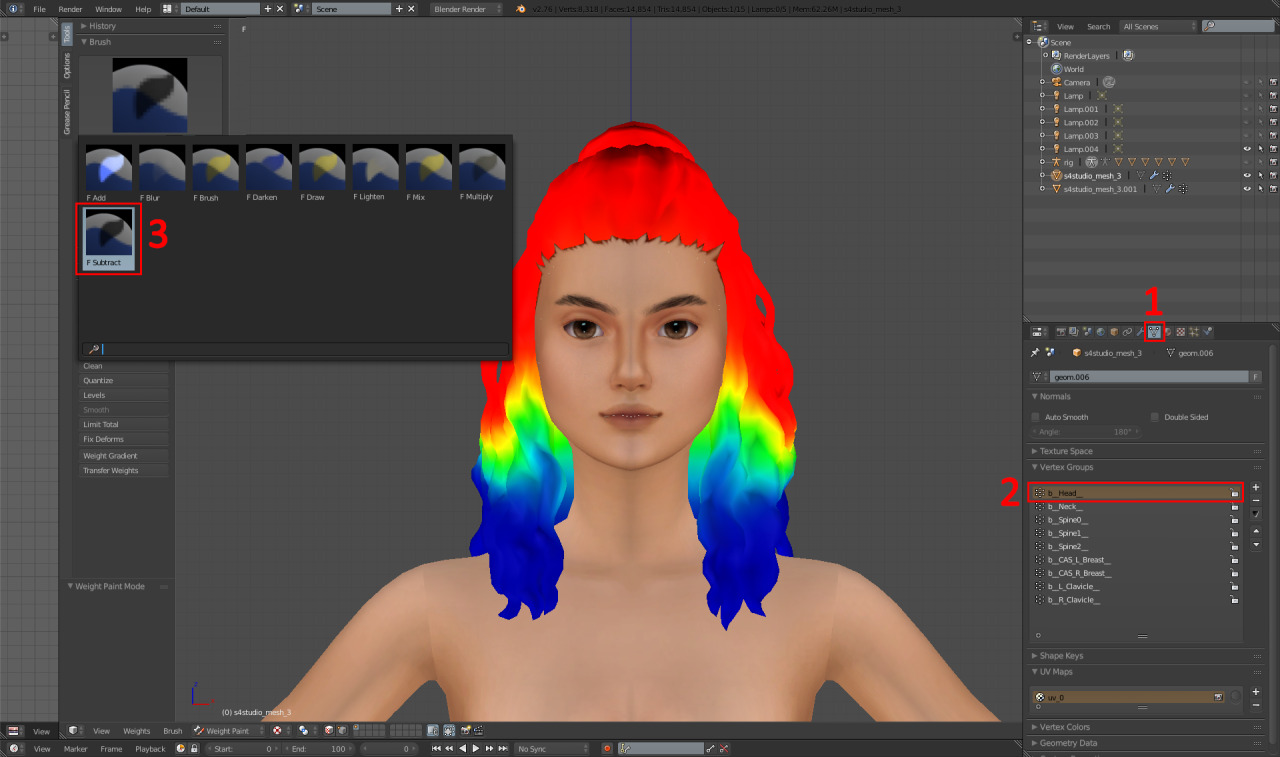Open the Help menu
The width and height of the screenshot is (1280, 757).
click(143, 8)
